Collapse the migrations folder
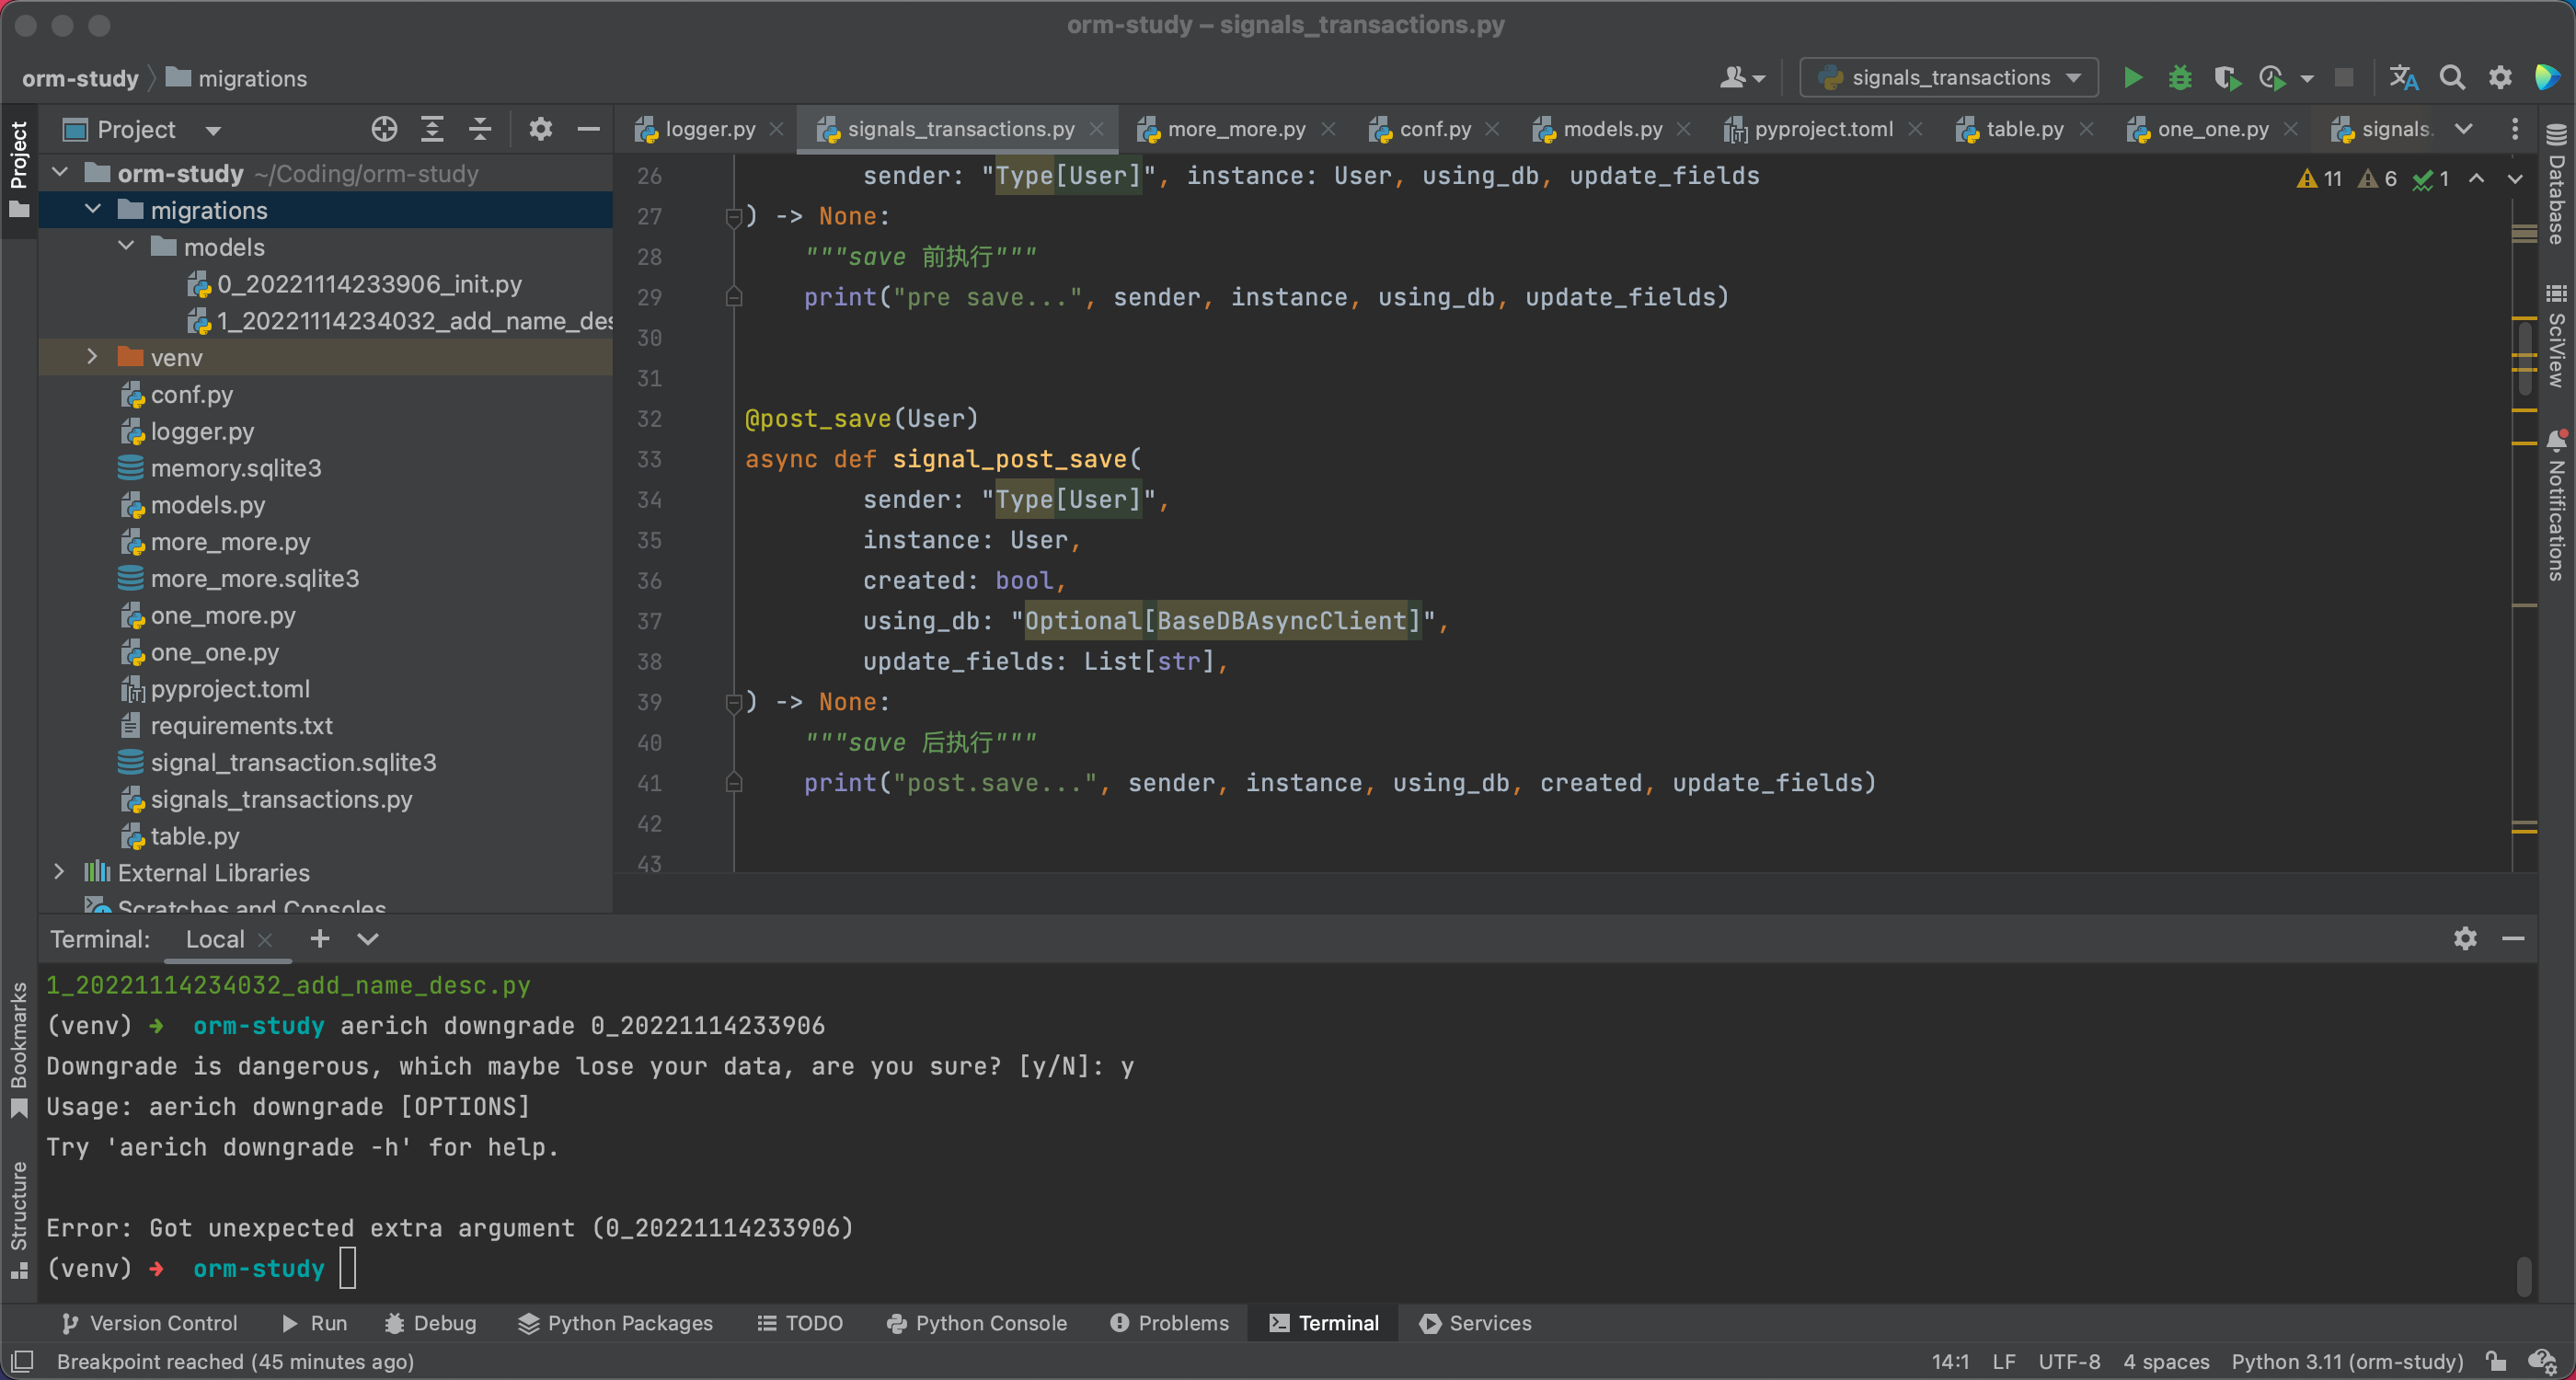This screenshot has height=1380, width=2576. point(93,210)
